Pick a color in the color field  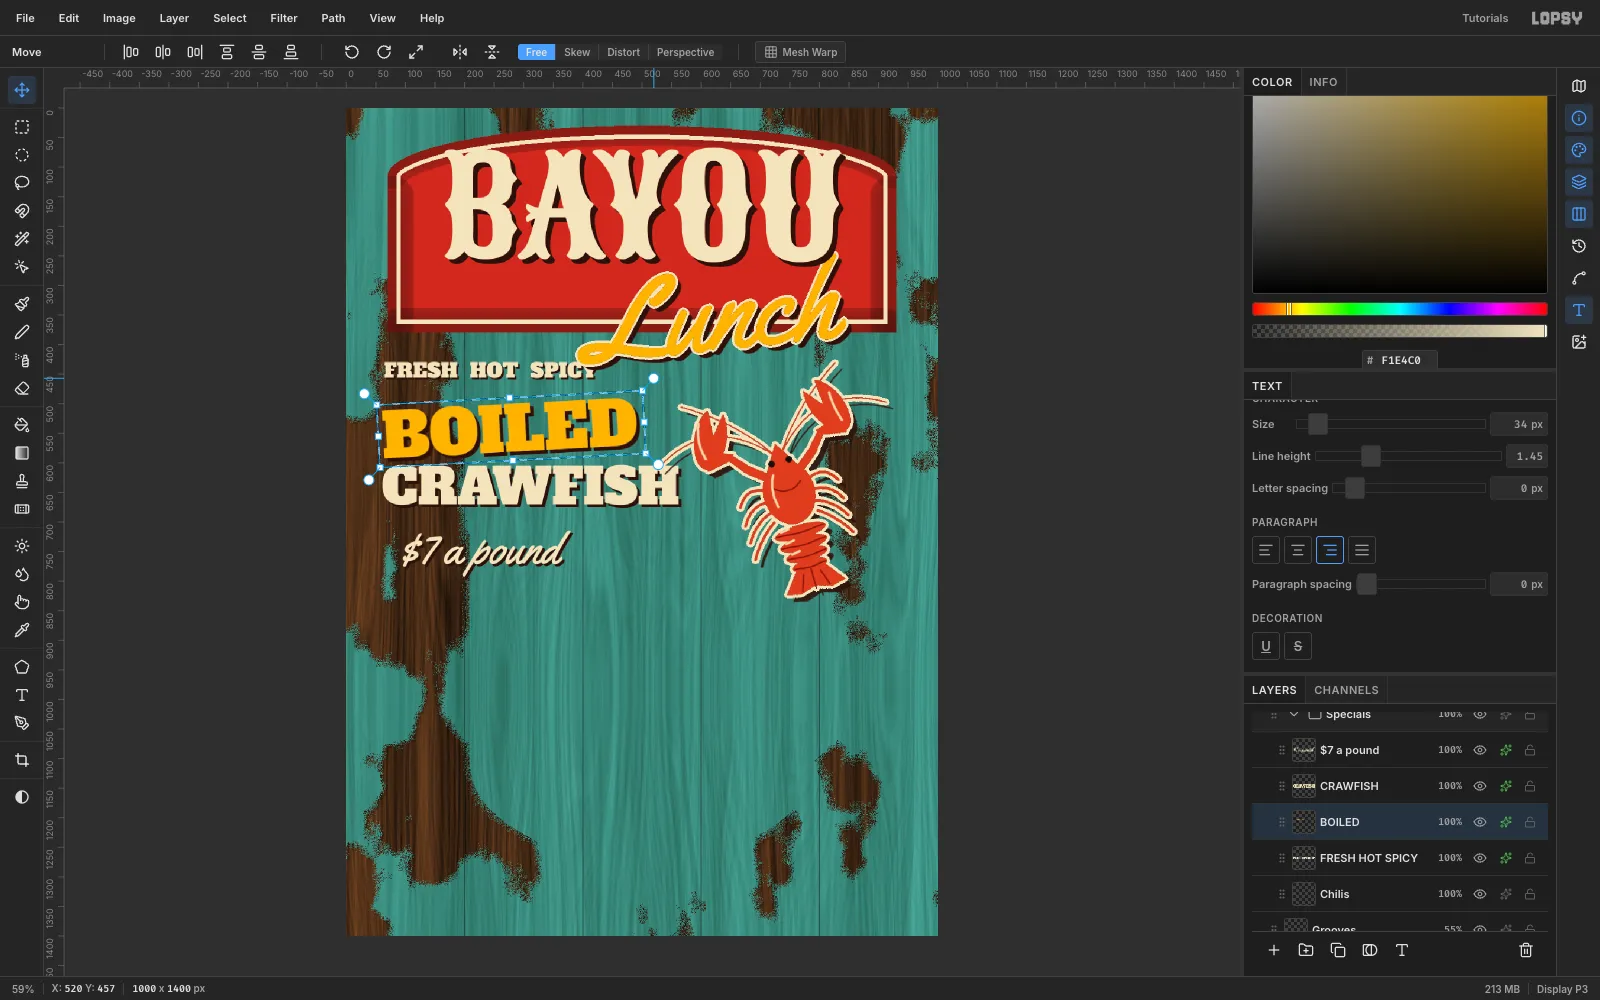click(x=1399, y=194)
